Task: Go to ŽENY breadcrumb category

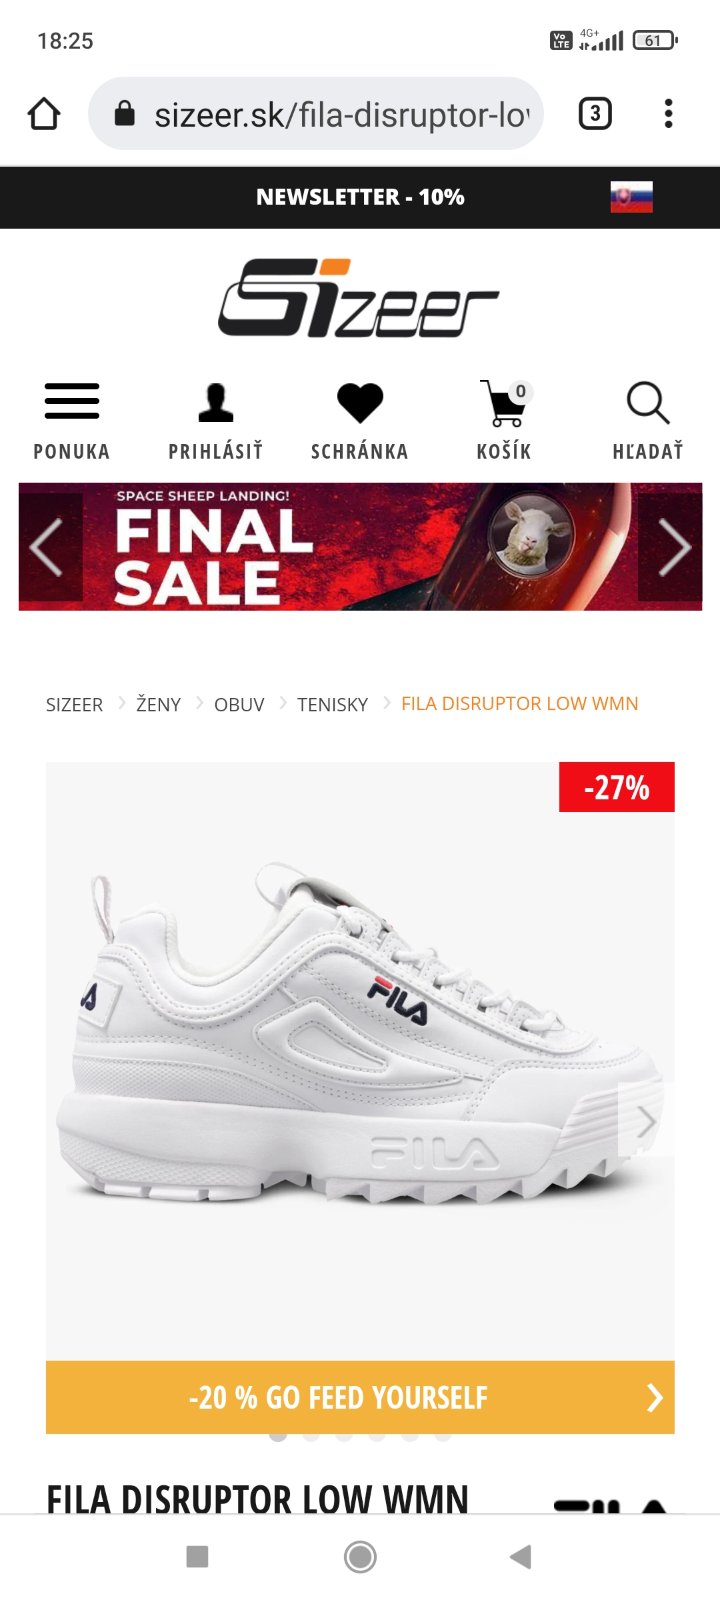Action: [158, 704]
